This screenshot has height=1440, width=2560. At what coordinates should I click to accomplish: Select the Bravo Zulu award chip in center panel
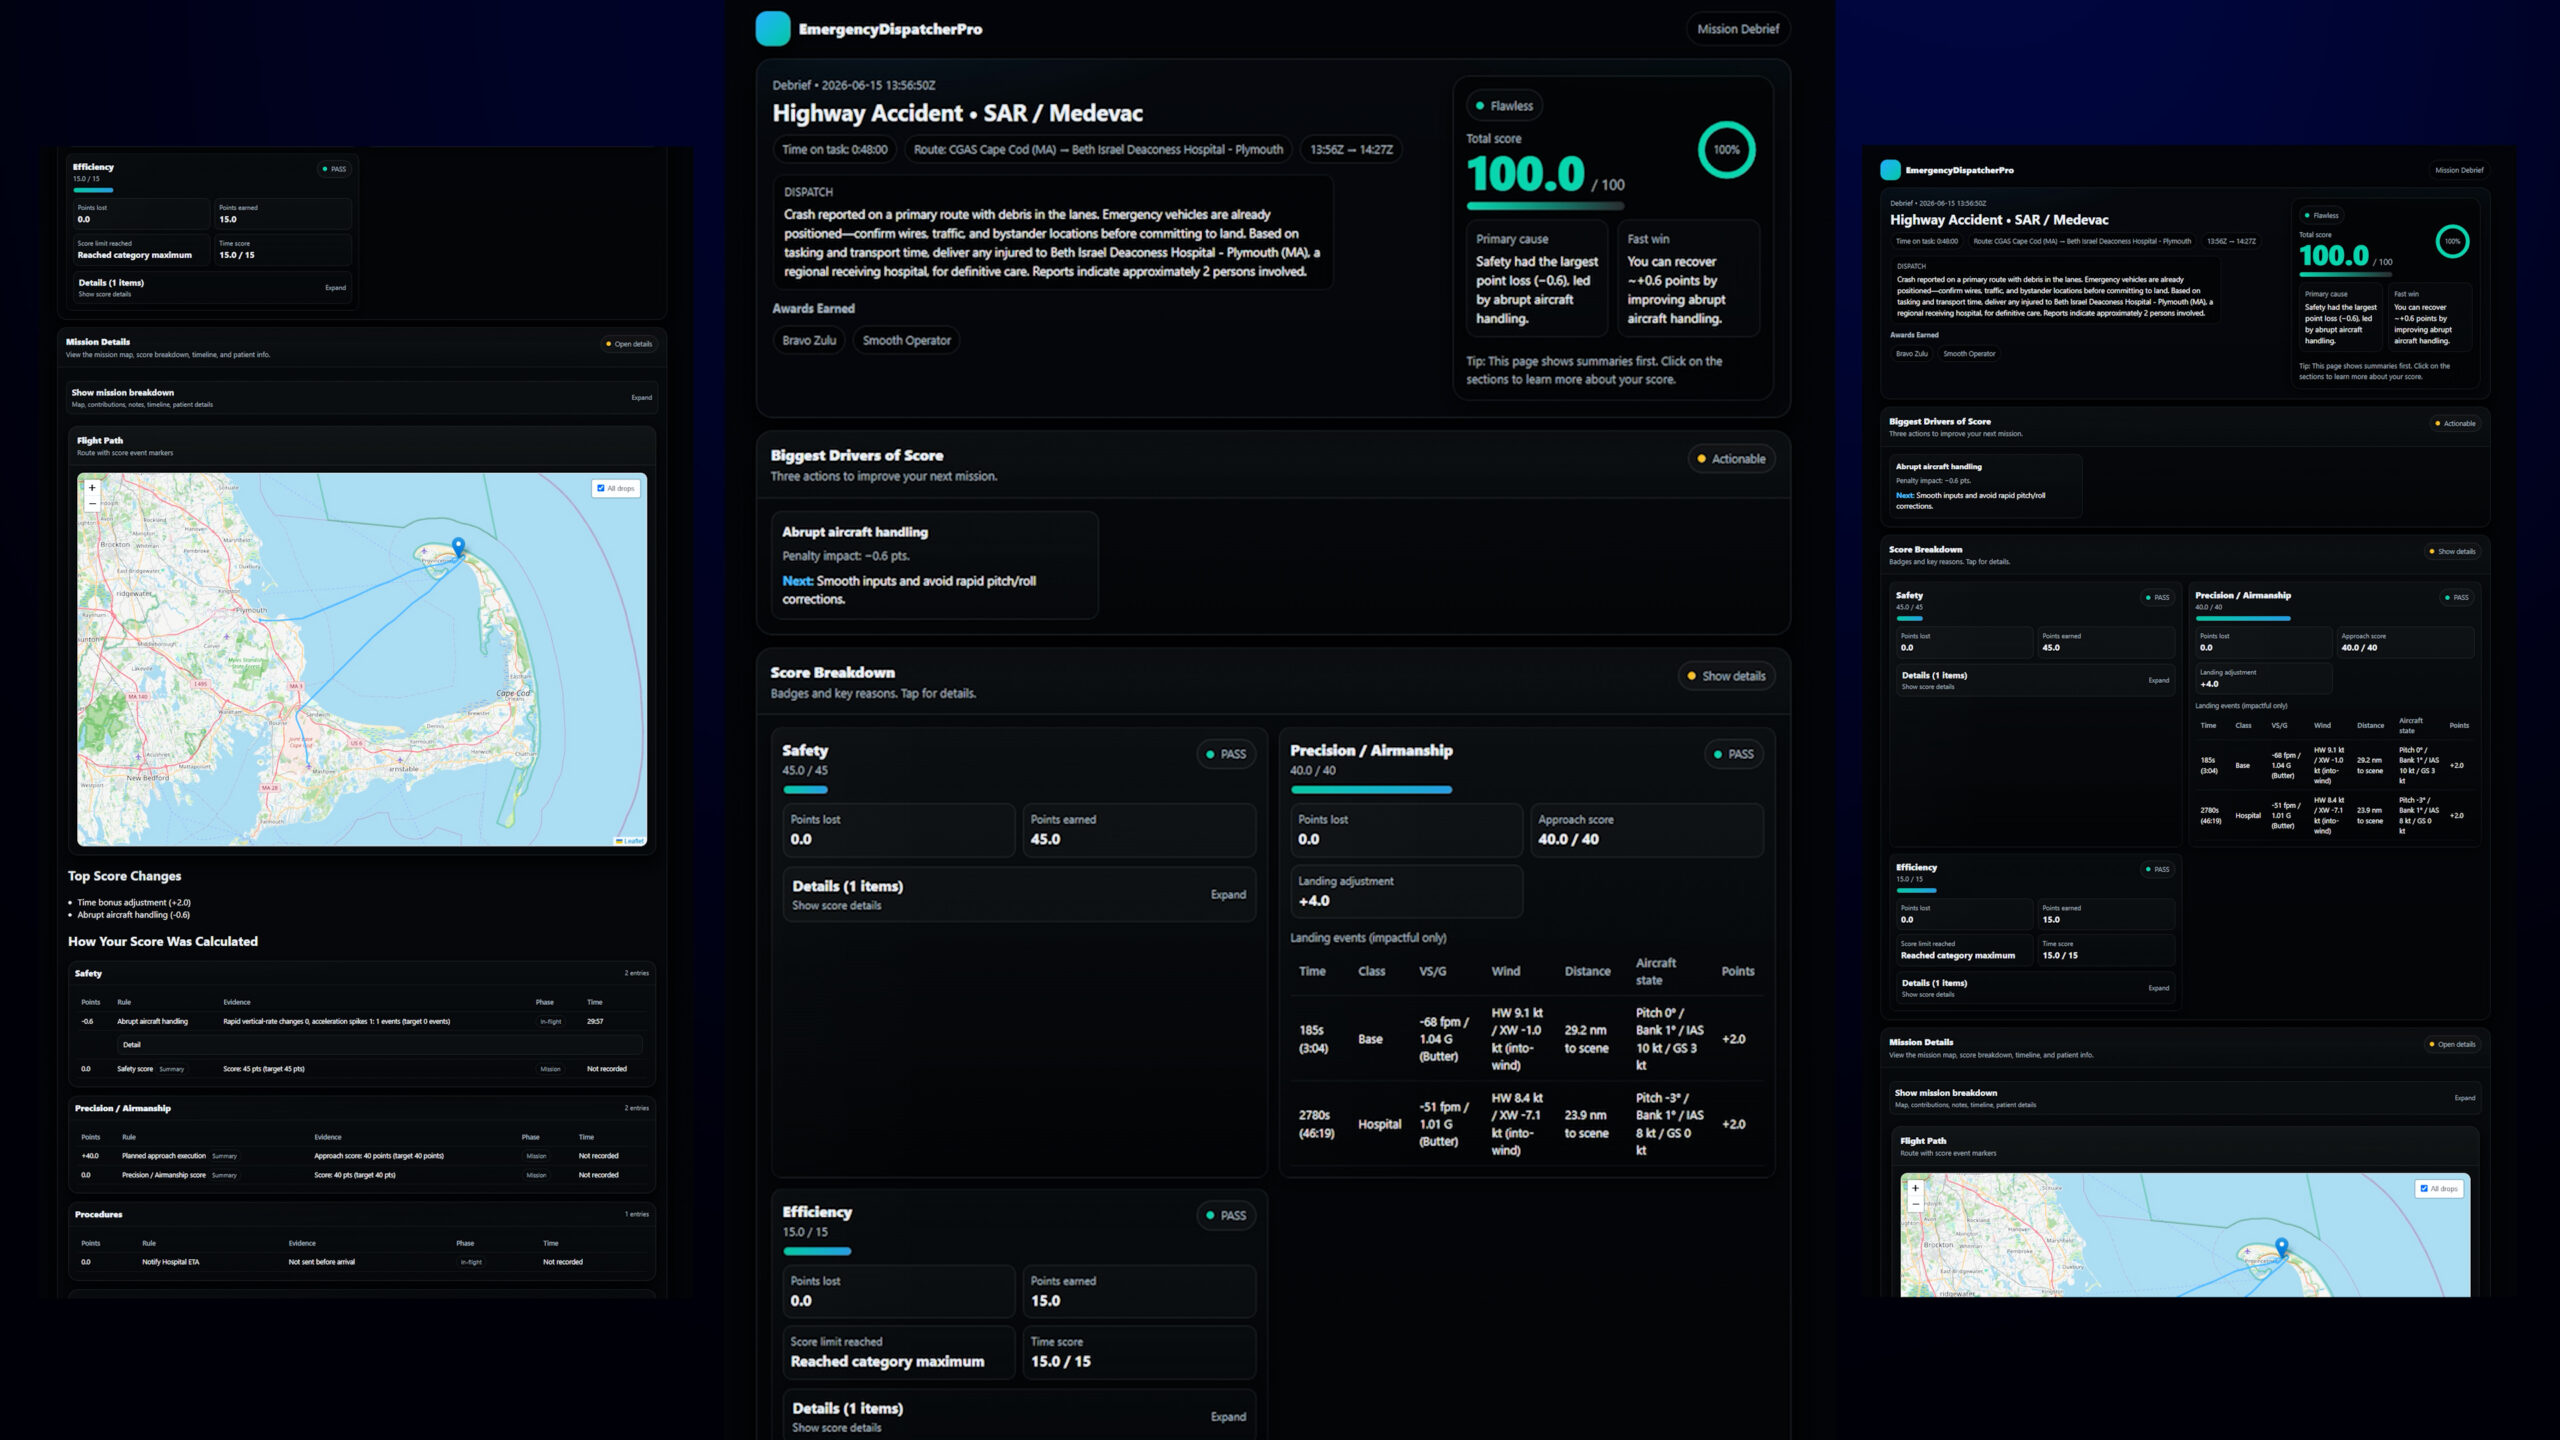tap(809, 340)
